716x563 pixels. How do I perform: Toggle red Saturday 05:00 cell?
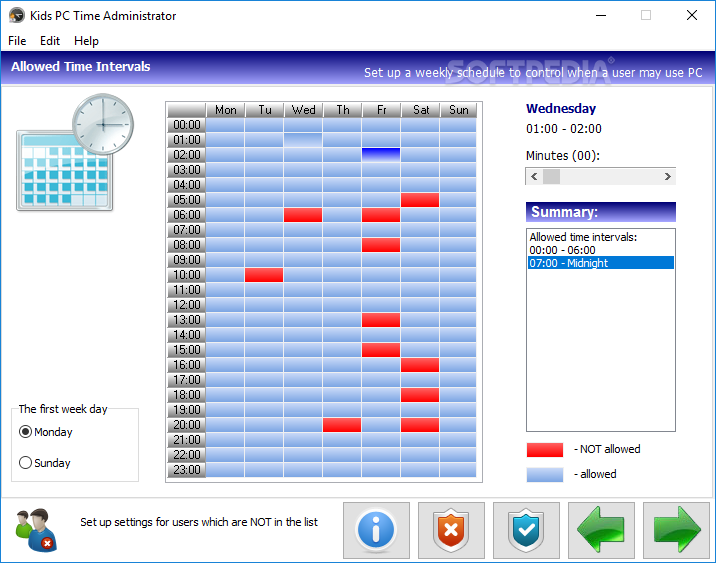point(420,200)
